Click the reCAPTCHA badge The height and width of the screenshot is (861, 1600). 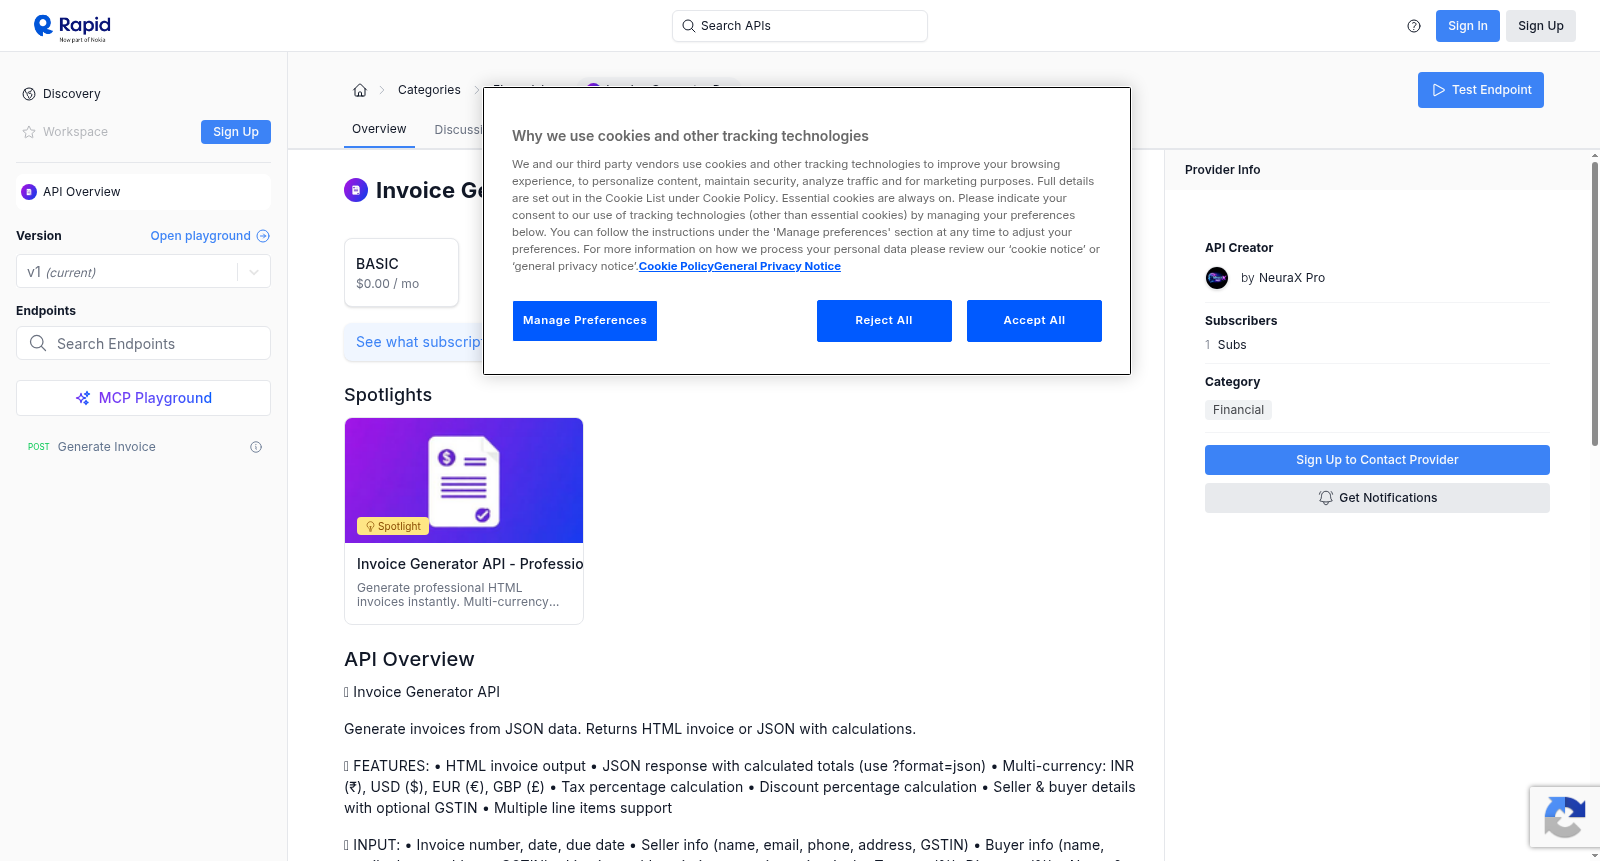pyautogui.click(x=1565, y=817)
